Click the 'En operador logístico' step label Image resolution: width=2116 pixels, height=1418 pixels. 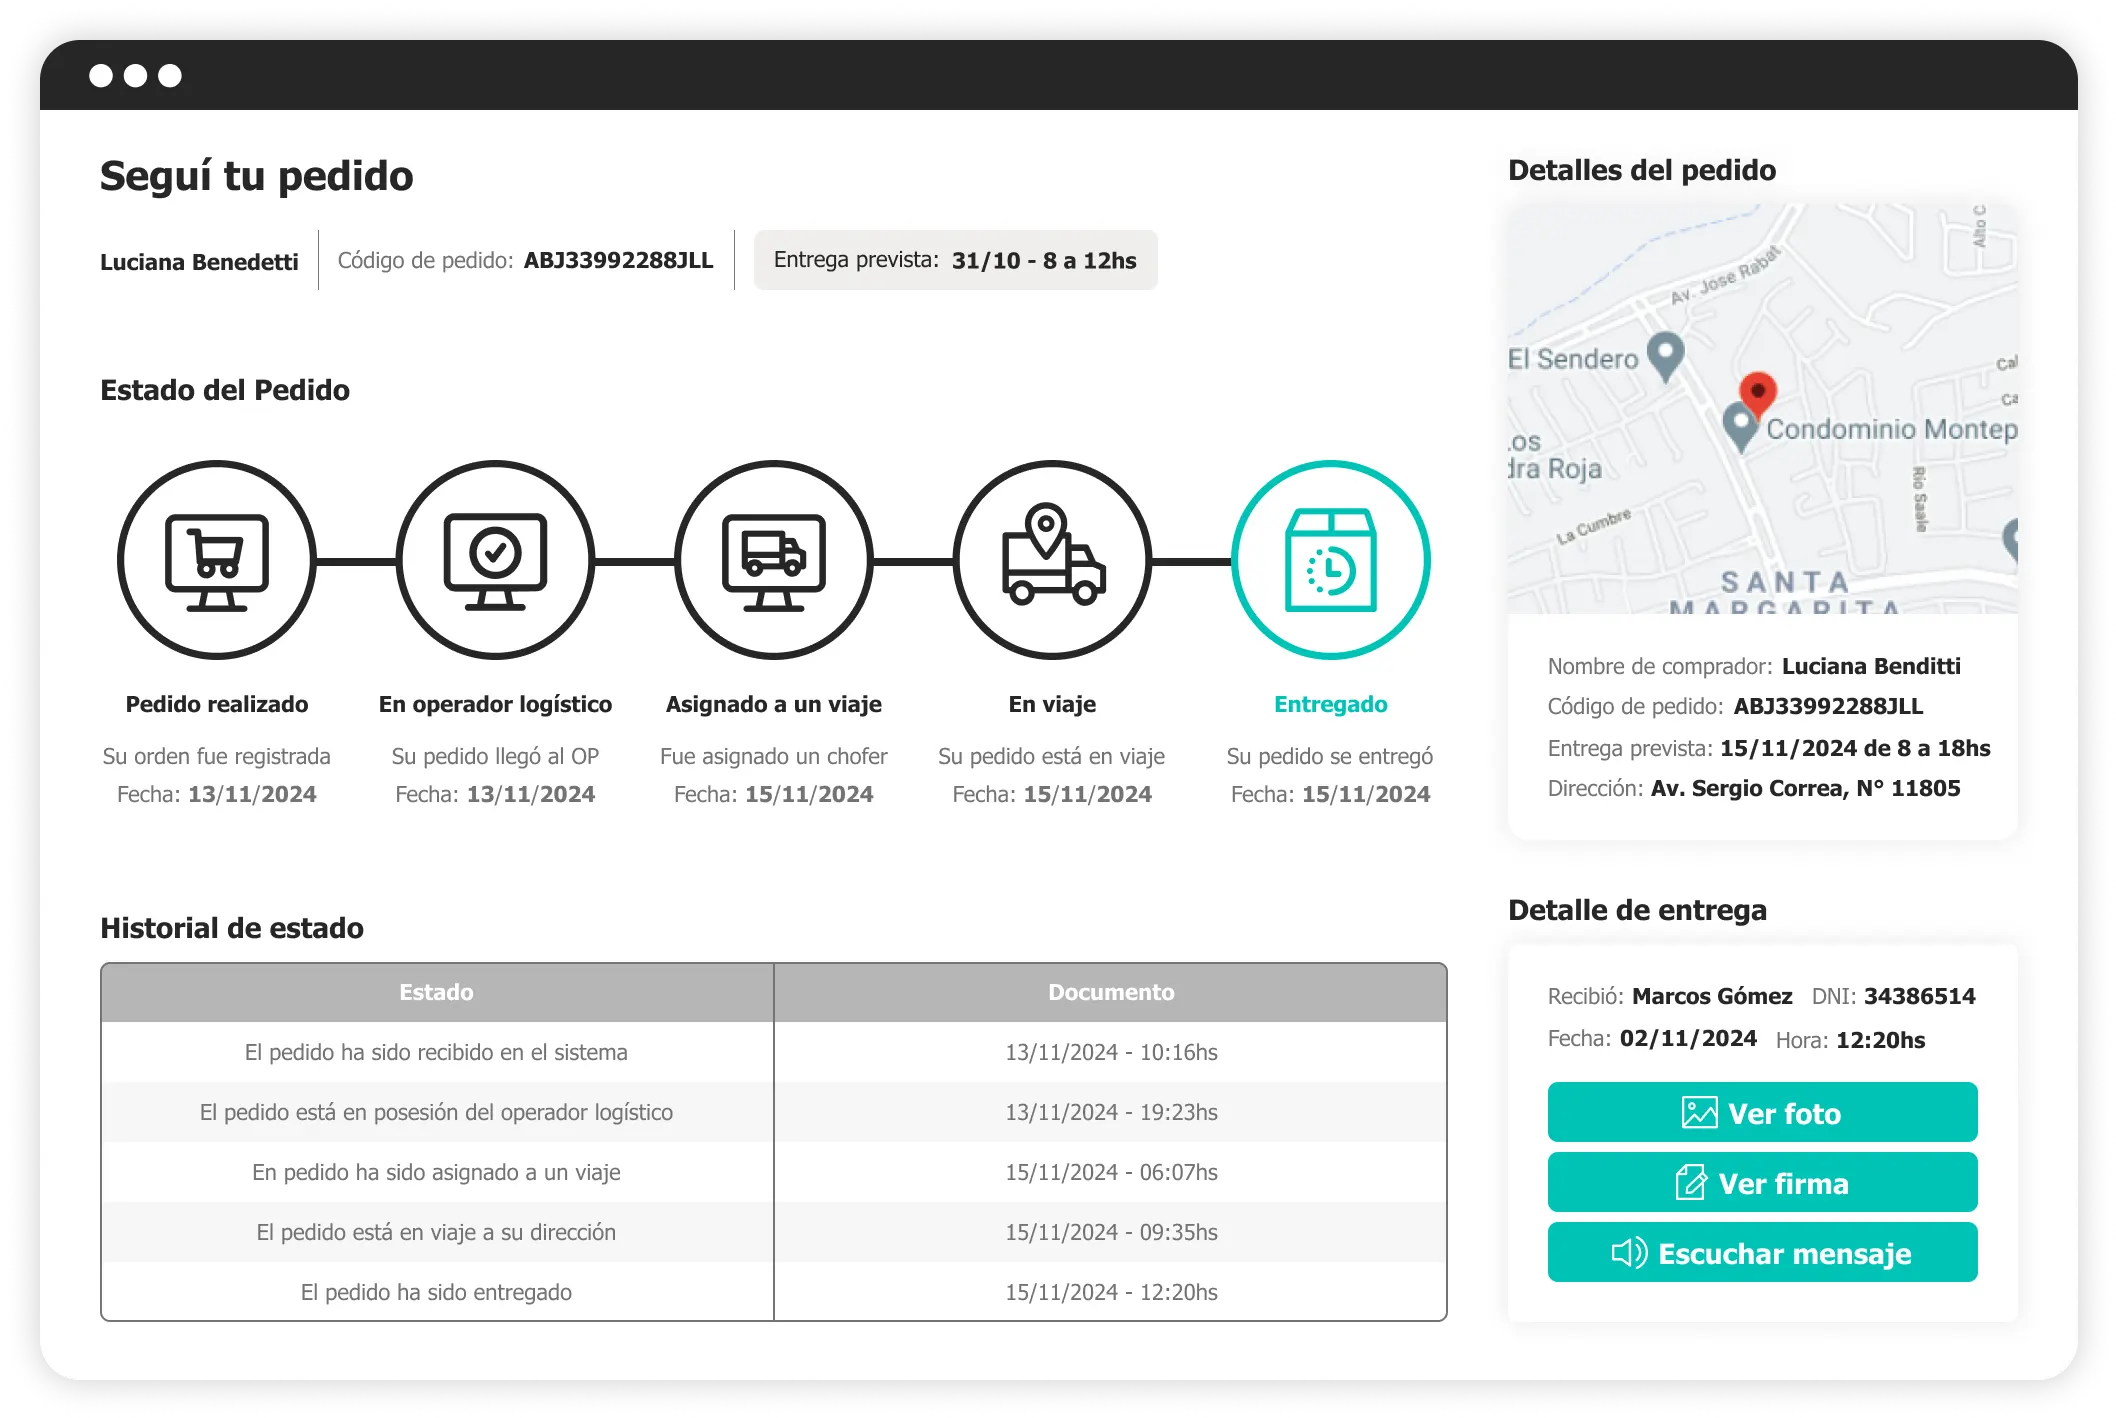click(495, 704)
